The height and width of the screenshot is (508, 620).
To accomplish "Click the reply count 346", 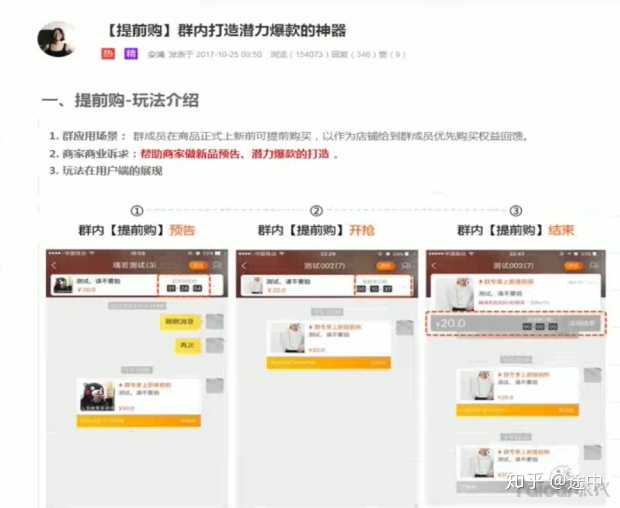I will pos(363,54).
